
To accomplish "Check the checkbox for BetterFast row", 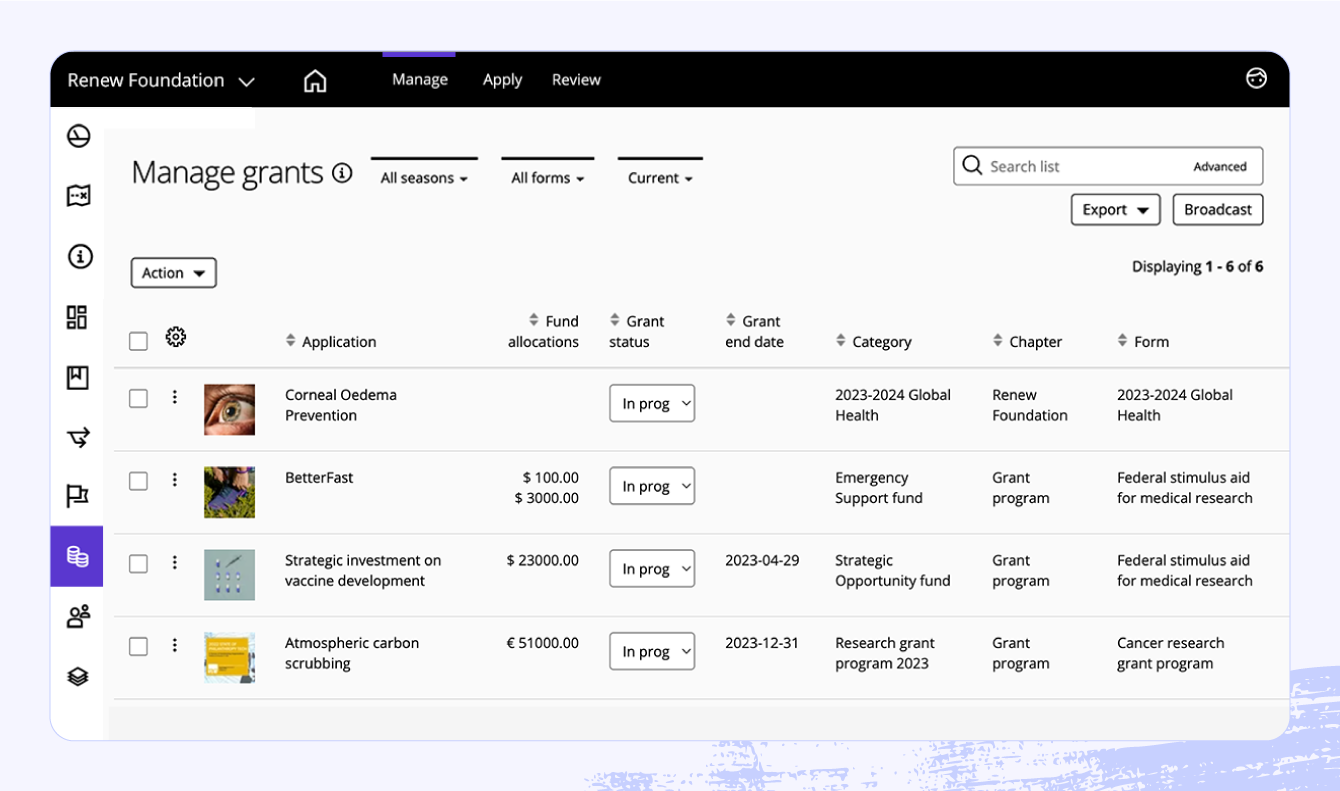I will 138,478.
